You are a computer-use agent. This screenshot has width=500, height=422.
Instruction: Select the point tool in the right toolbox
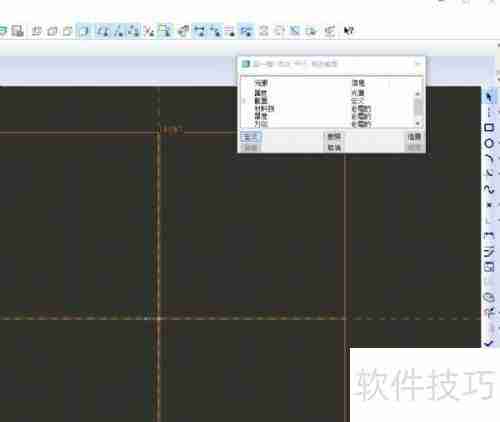pyautogui.click(x=489, y=205)
